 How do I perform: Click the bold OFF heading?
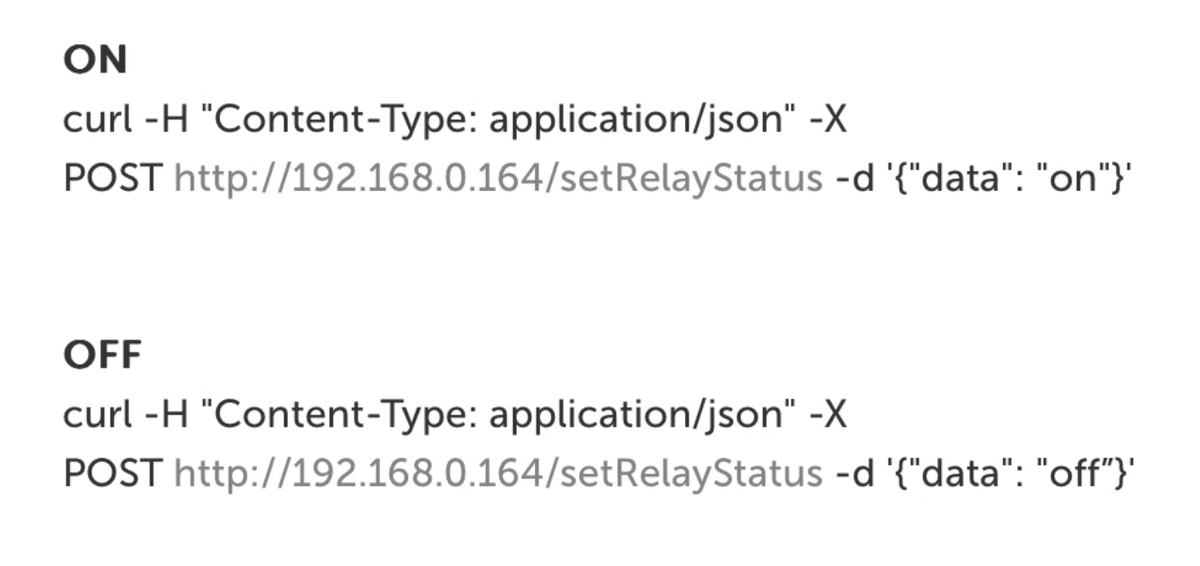point(103,355)
